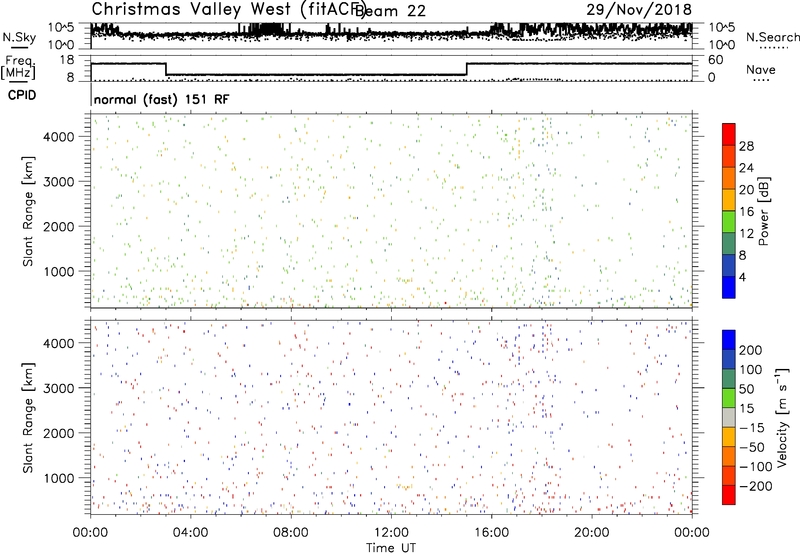
Task: Click the frequency step-up line near 15:00
Action: tap(466, 69)
